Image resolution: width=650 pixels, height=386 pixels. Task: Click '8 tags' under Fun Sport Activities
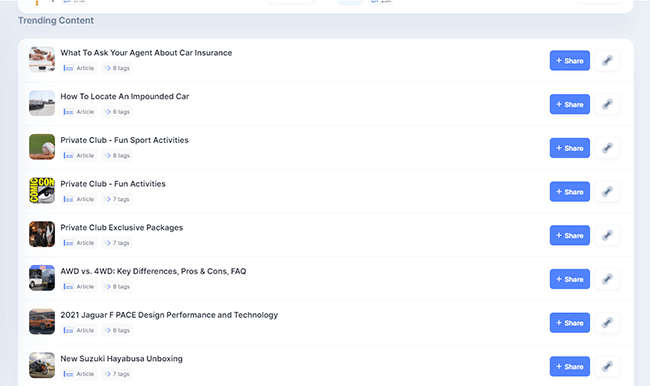click(x=117, y=155)
